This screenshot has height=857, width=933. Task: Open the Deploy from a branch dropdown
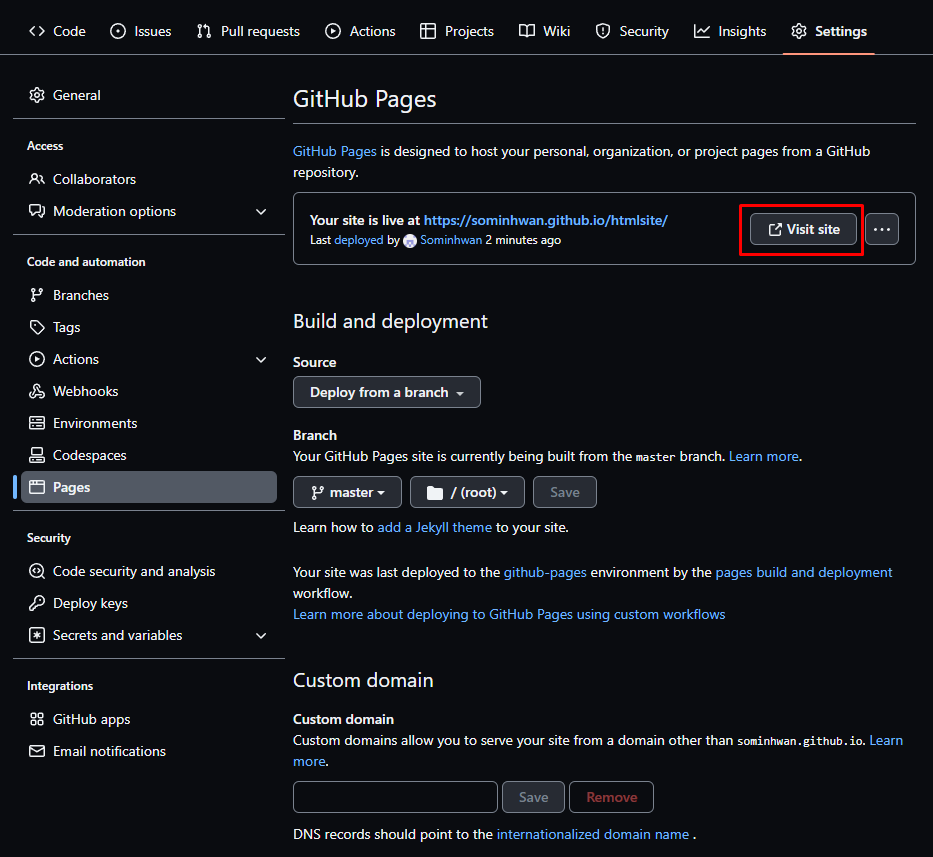pos(387,392)
